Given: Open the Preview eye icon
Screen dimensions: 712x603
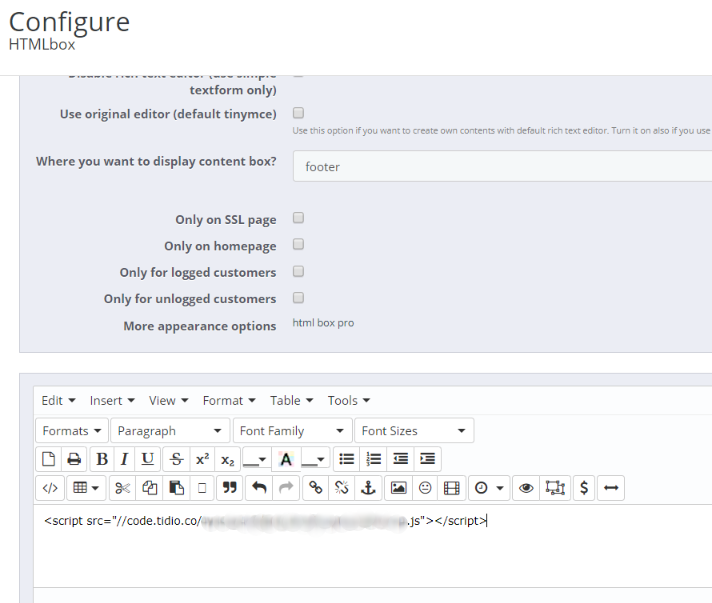Looking at the screenshot, I should click(526, 488).
